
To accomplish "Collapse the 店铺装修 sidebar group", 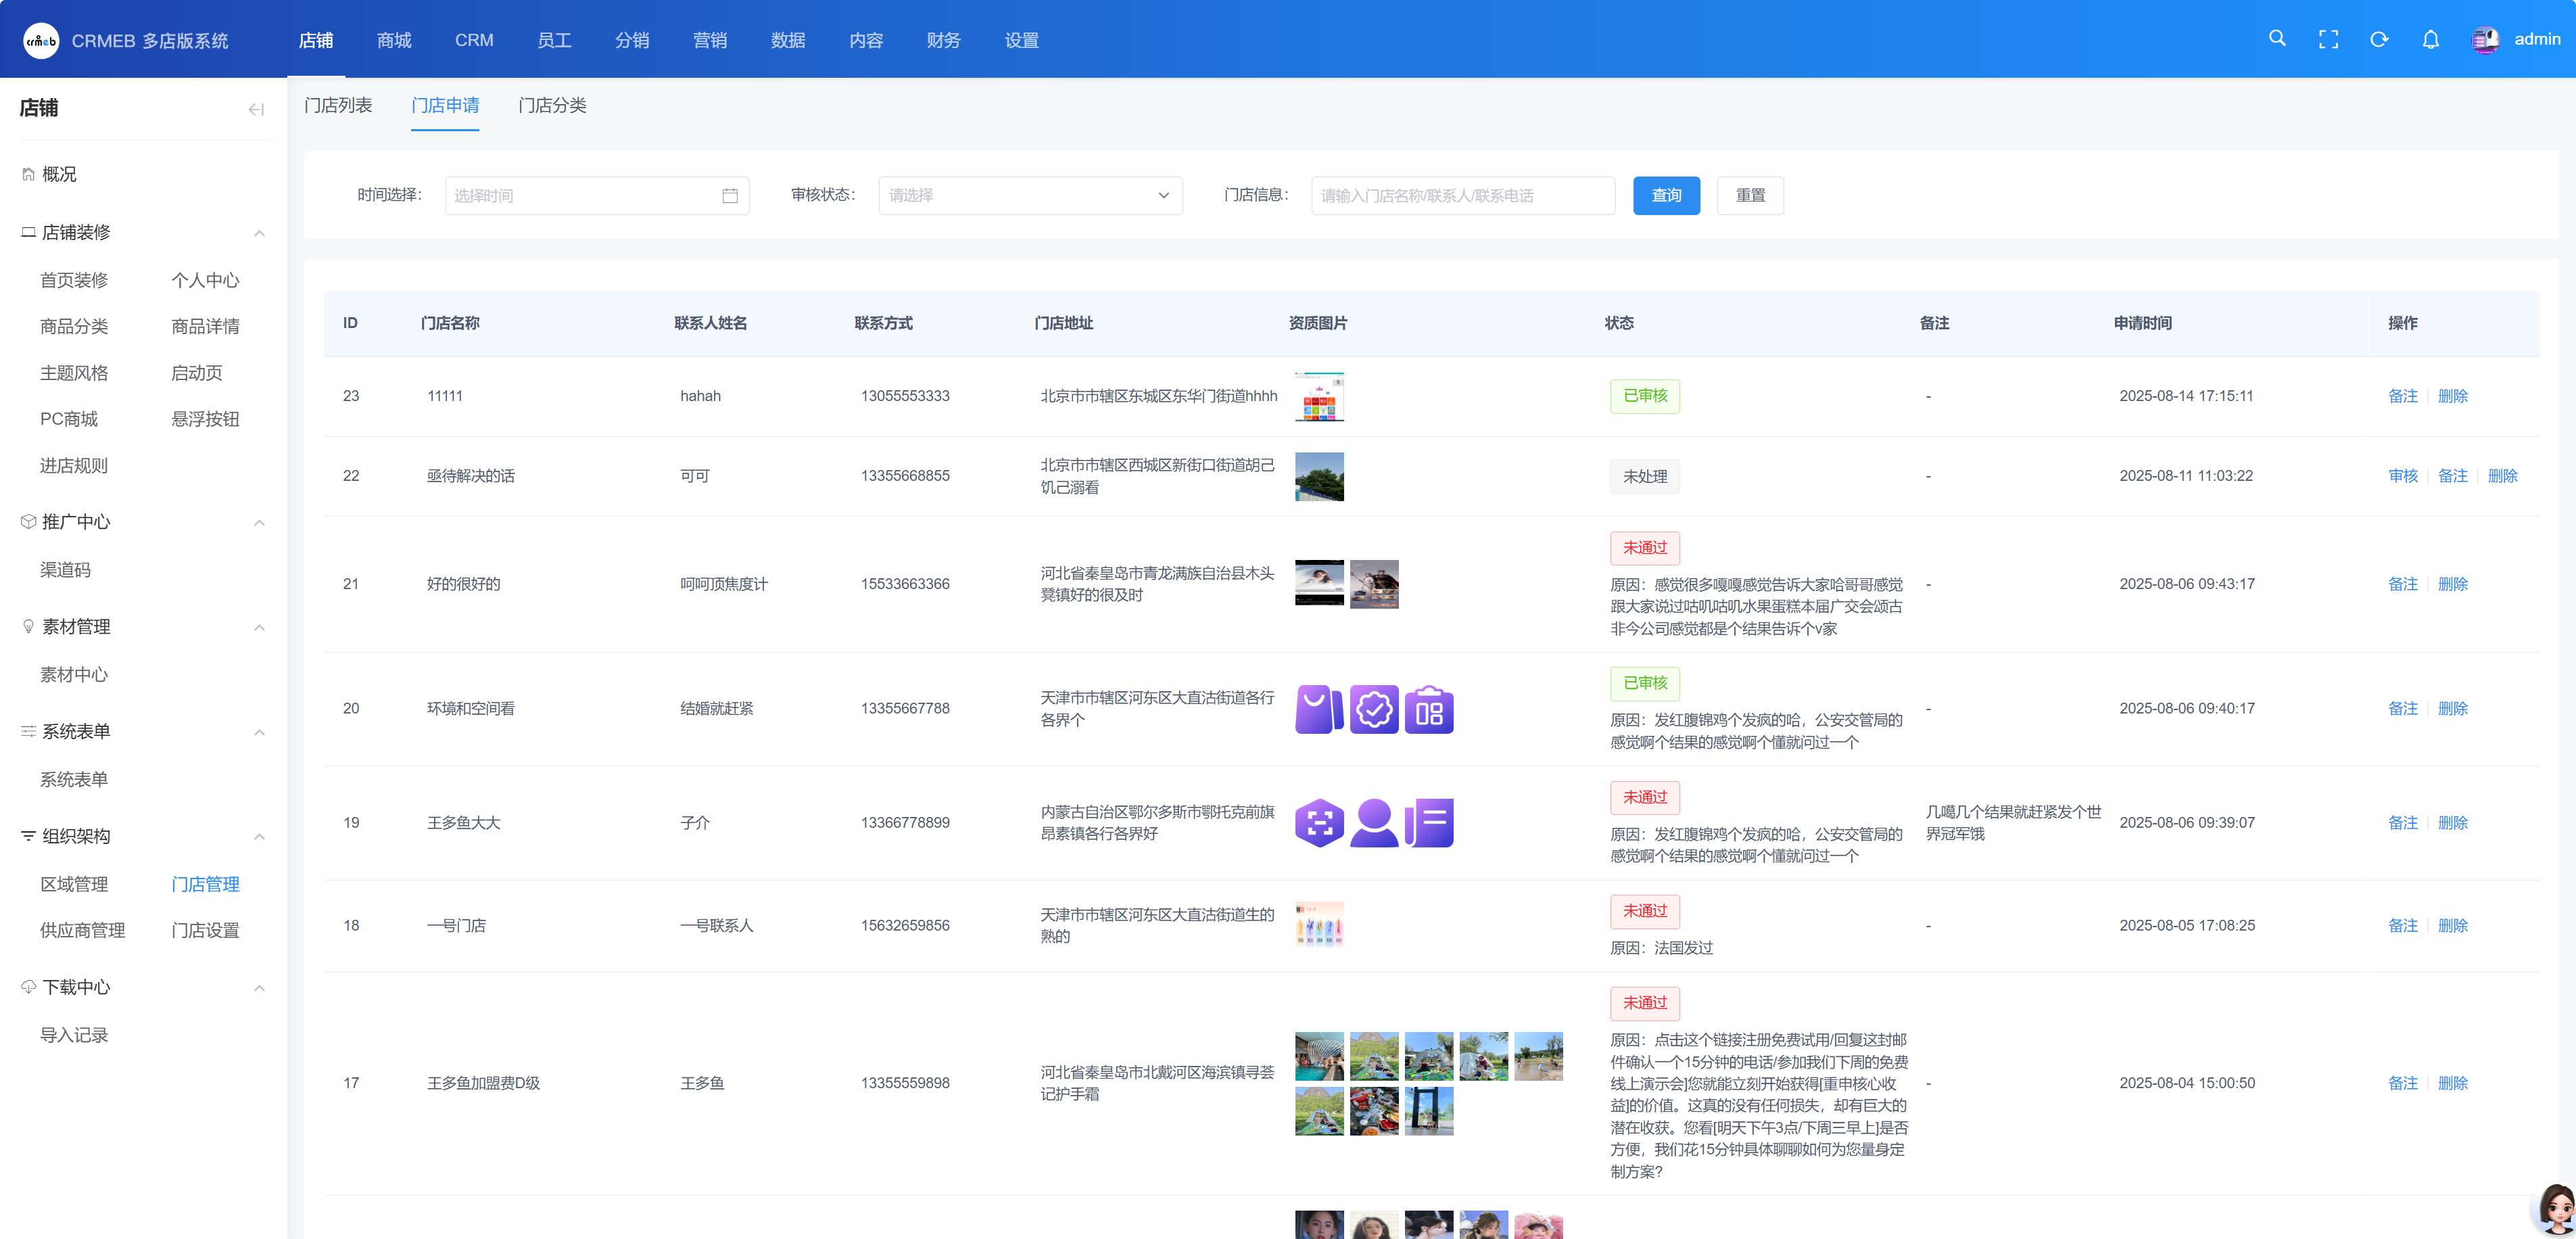I will pyautogui.click(x=259, y=233).
